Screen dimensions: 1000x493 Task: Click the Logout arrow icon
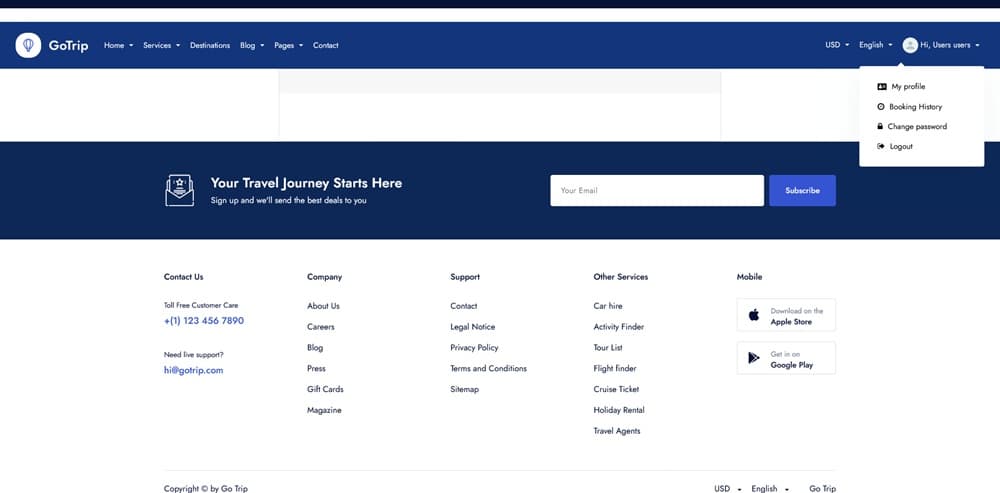click(881, 147)
